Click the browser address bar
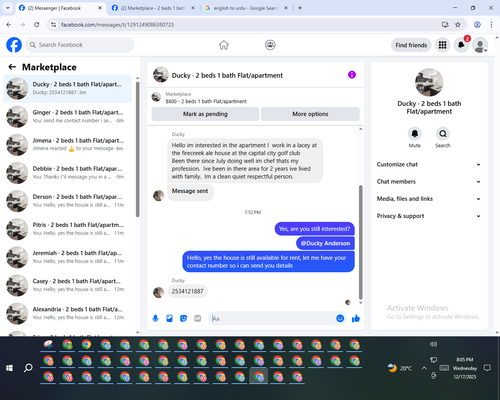 click(248, 25)
